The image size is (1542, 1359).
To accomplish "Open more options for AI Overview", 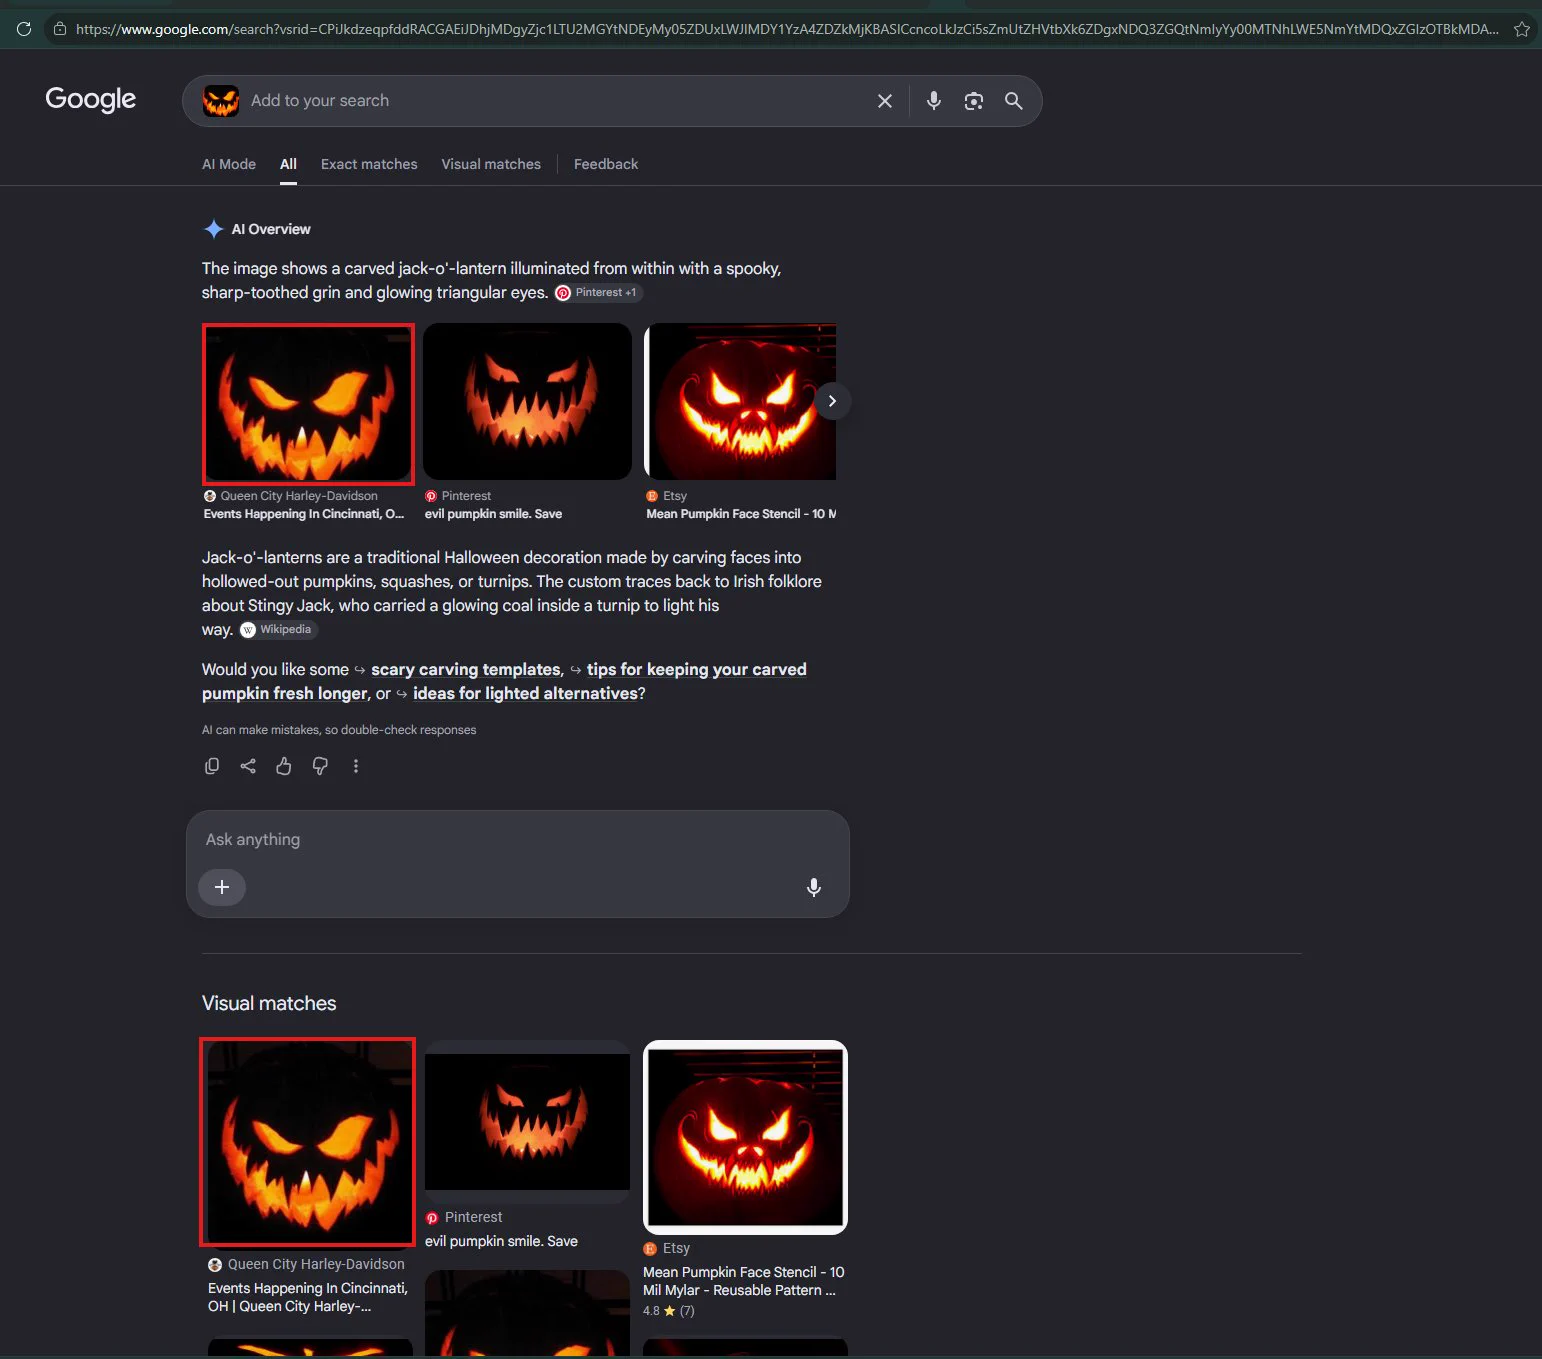I will tap(356, 766).
